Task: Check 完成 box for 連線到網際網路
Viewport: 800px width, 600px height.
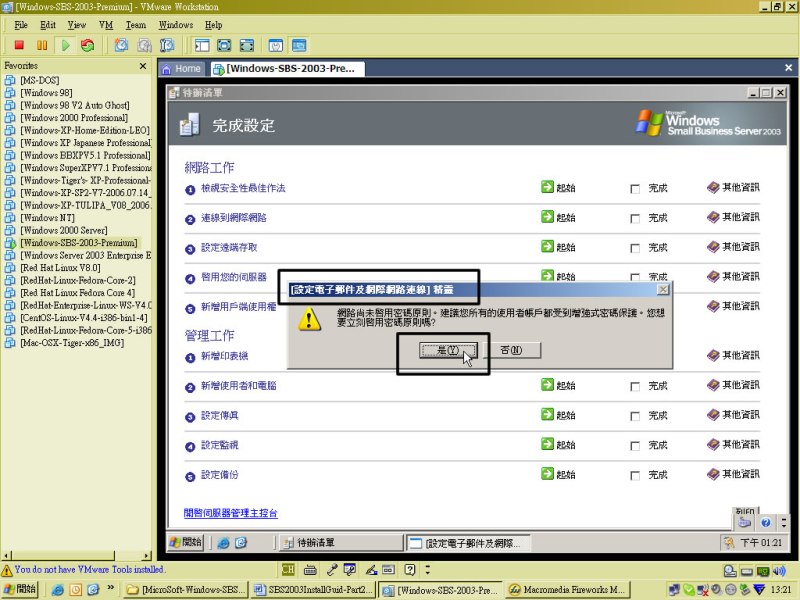Action: point(635,218)
